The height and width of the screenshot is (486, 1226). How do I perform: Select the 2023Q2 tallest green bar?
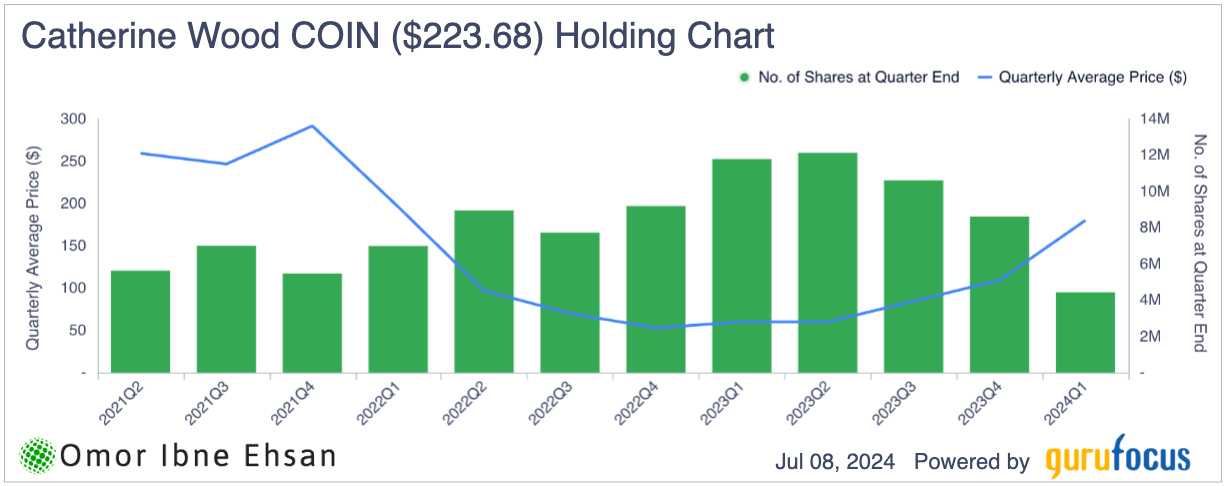[x=828, y=263]
